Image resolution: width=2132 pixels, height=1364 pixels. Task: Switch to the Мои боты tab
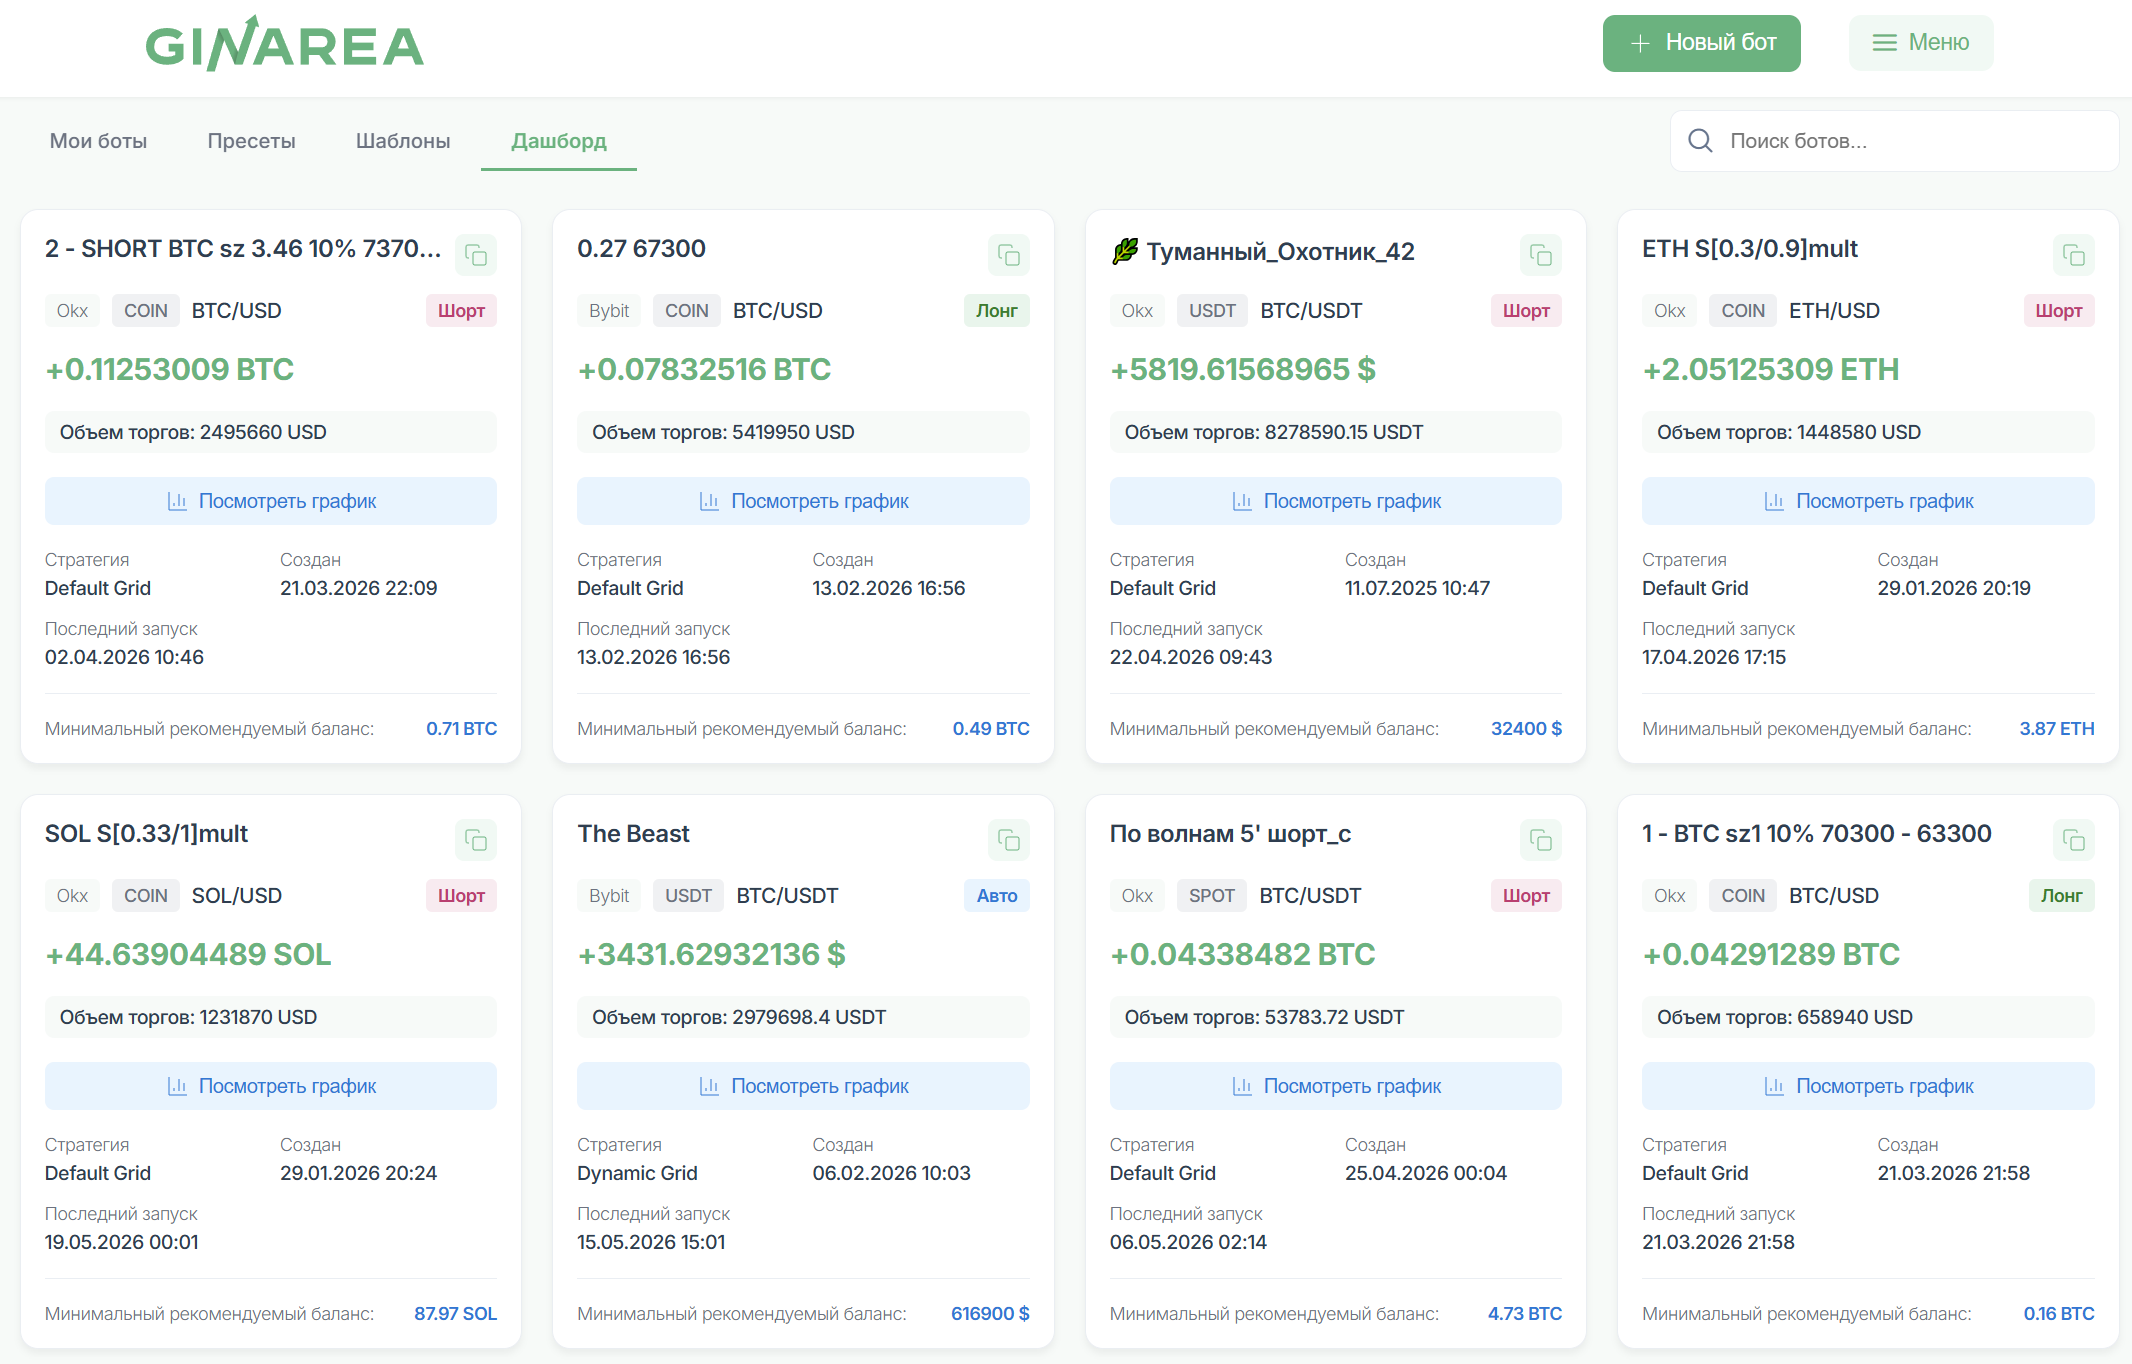(98, 141)
